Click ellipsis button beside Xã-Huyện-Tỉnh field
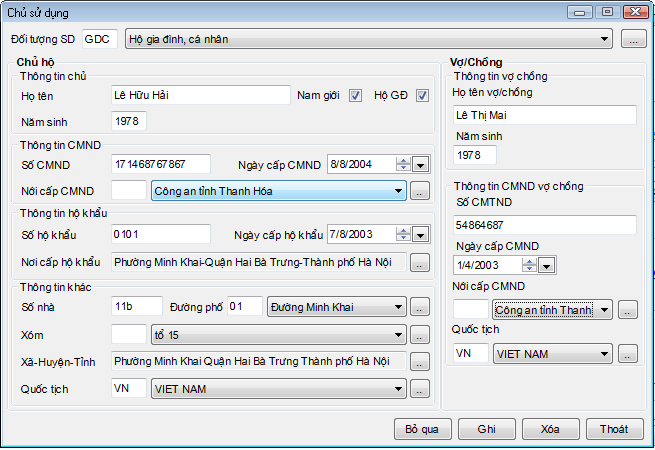 420,361
